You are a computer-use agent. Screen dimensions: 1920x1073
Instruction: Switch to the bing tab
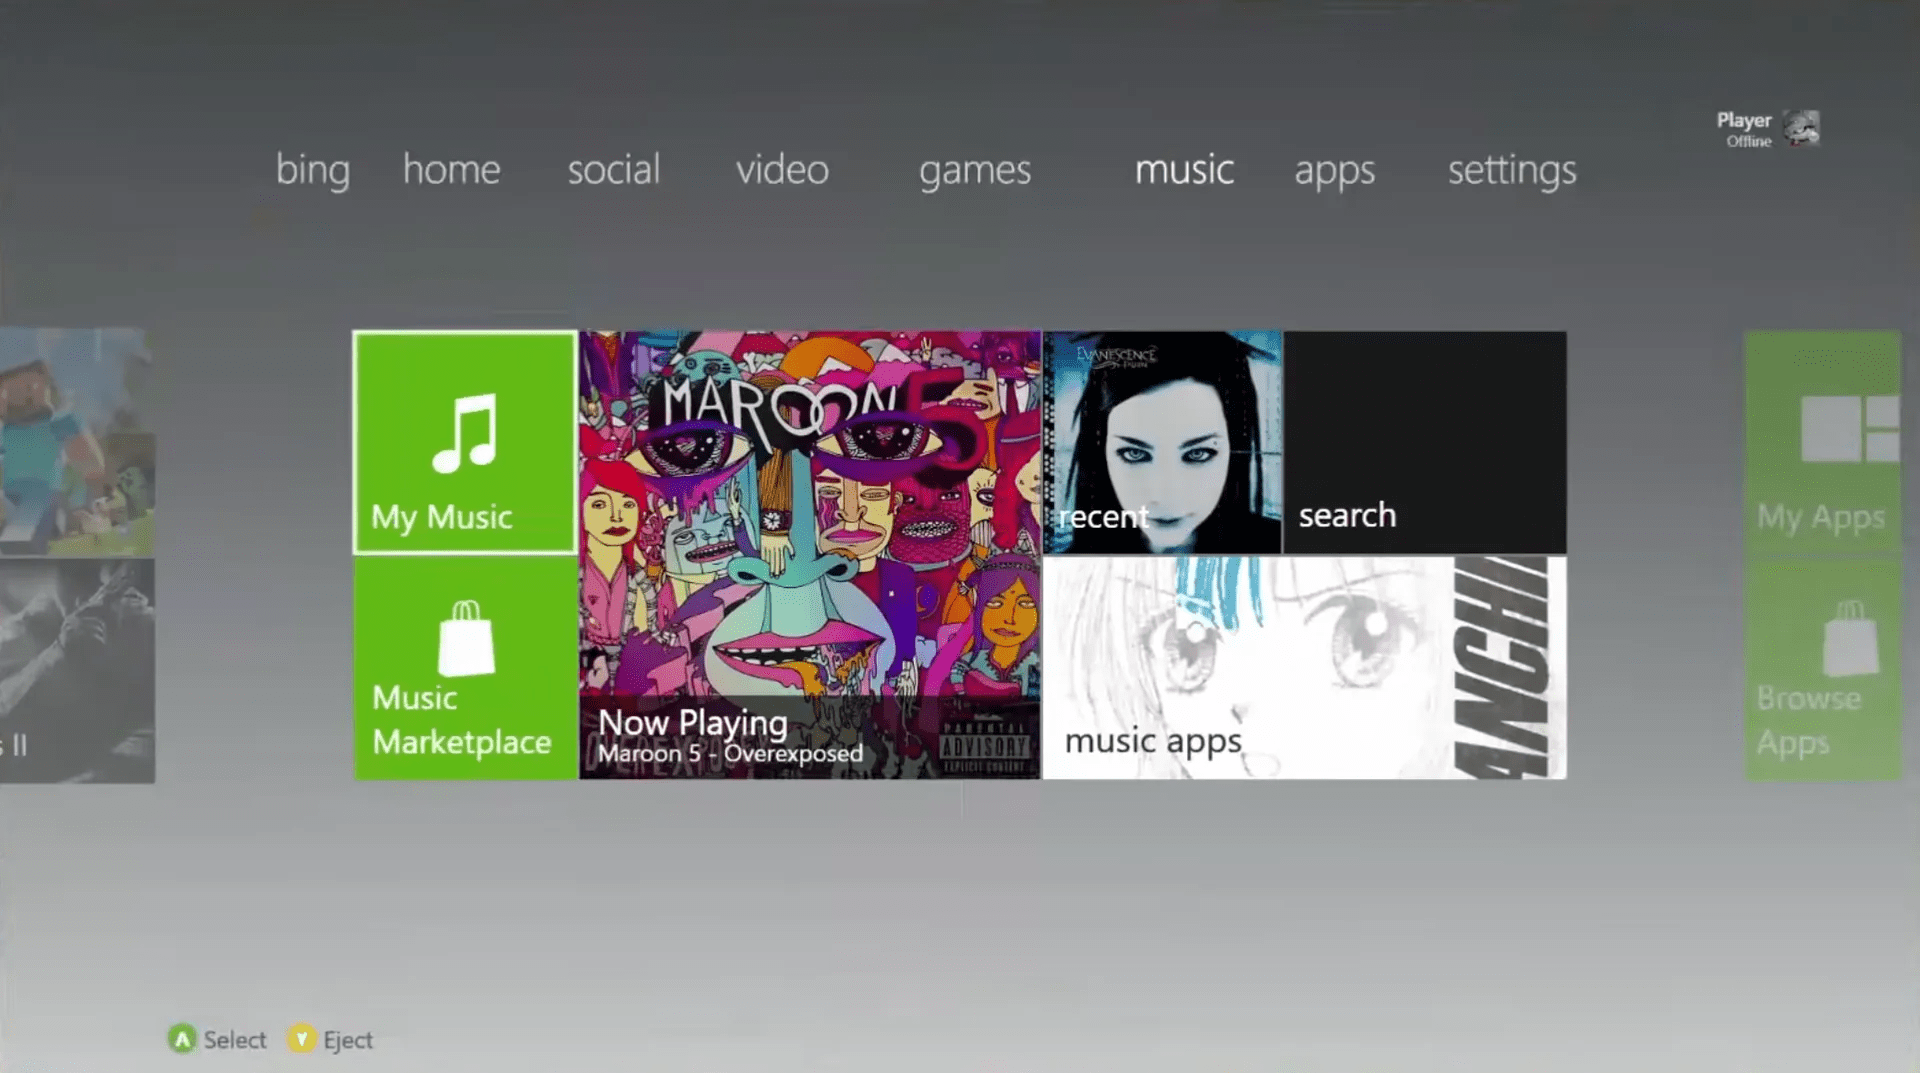click(x=313, y=170)
